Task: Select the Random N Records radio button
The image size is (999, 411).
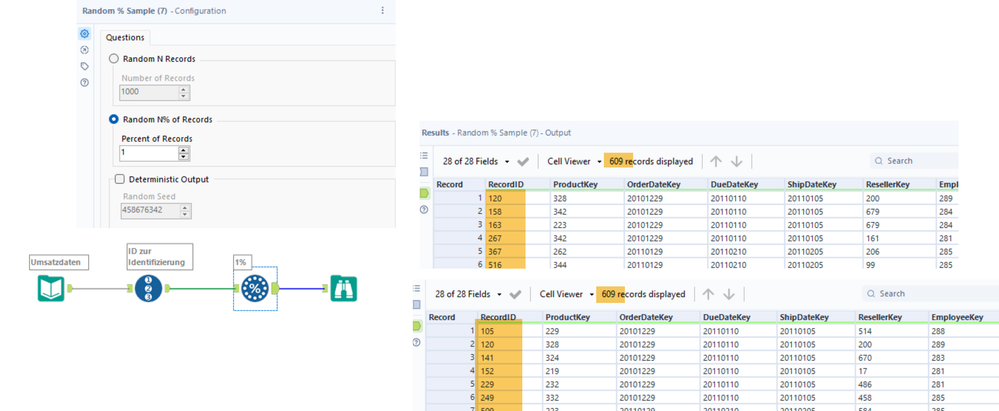Action: coord(114,59)
